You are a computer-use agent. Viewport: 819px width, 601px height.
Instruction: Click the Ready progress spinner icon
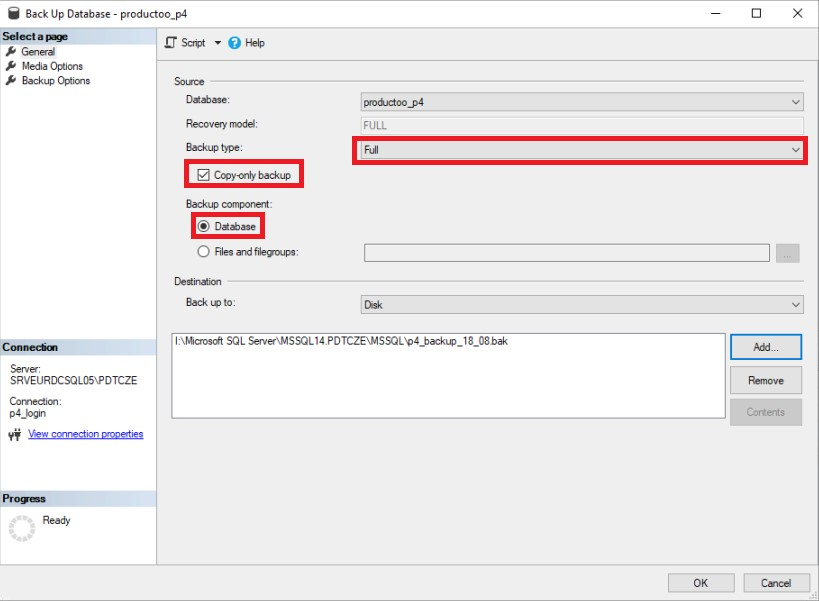click(22, 529)
